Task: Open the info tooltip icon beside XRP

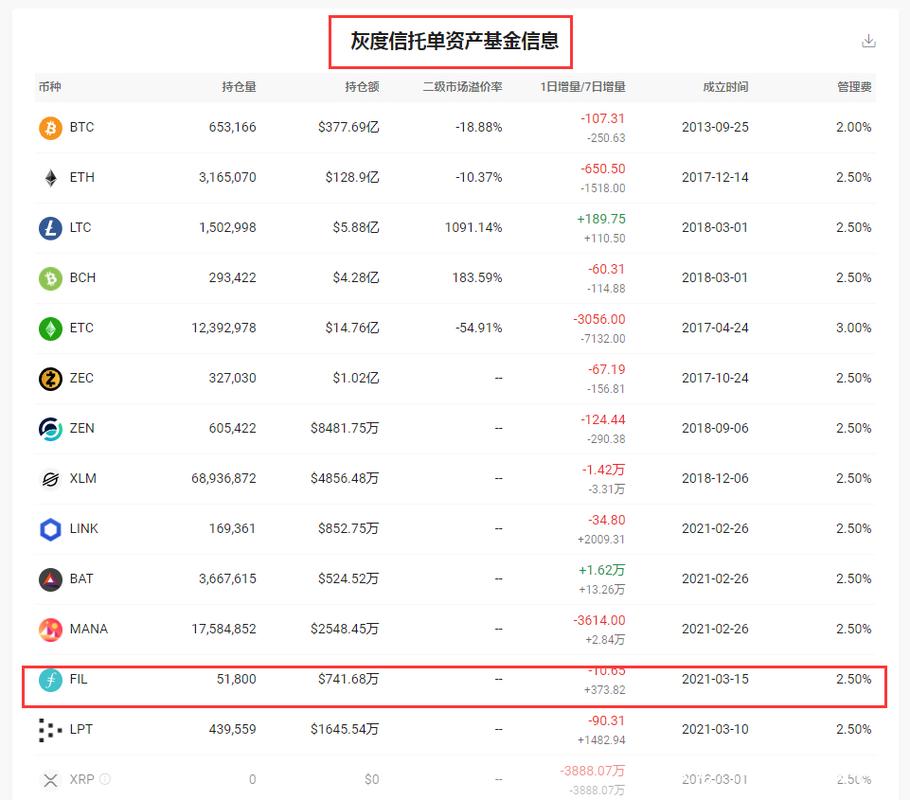Action: pyautogui.click(x=103, y=779)
